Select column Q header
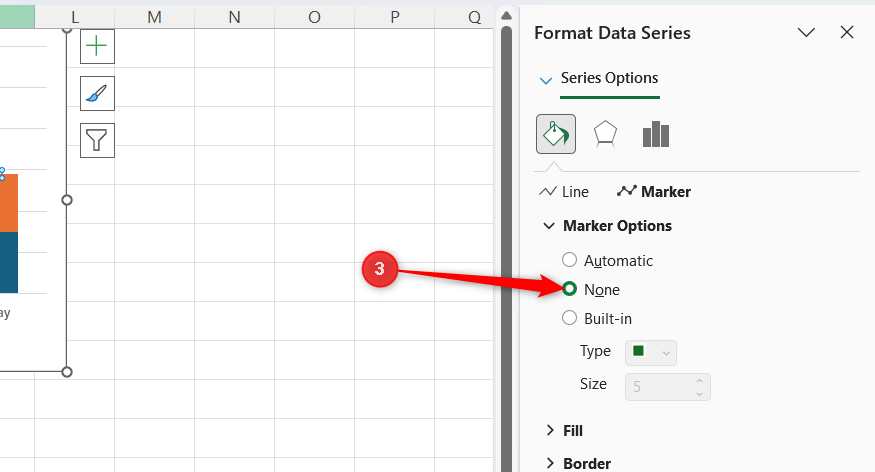 click(466, 17)
